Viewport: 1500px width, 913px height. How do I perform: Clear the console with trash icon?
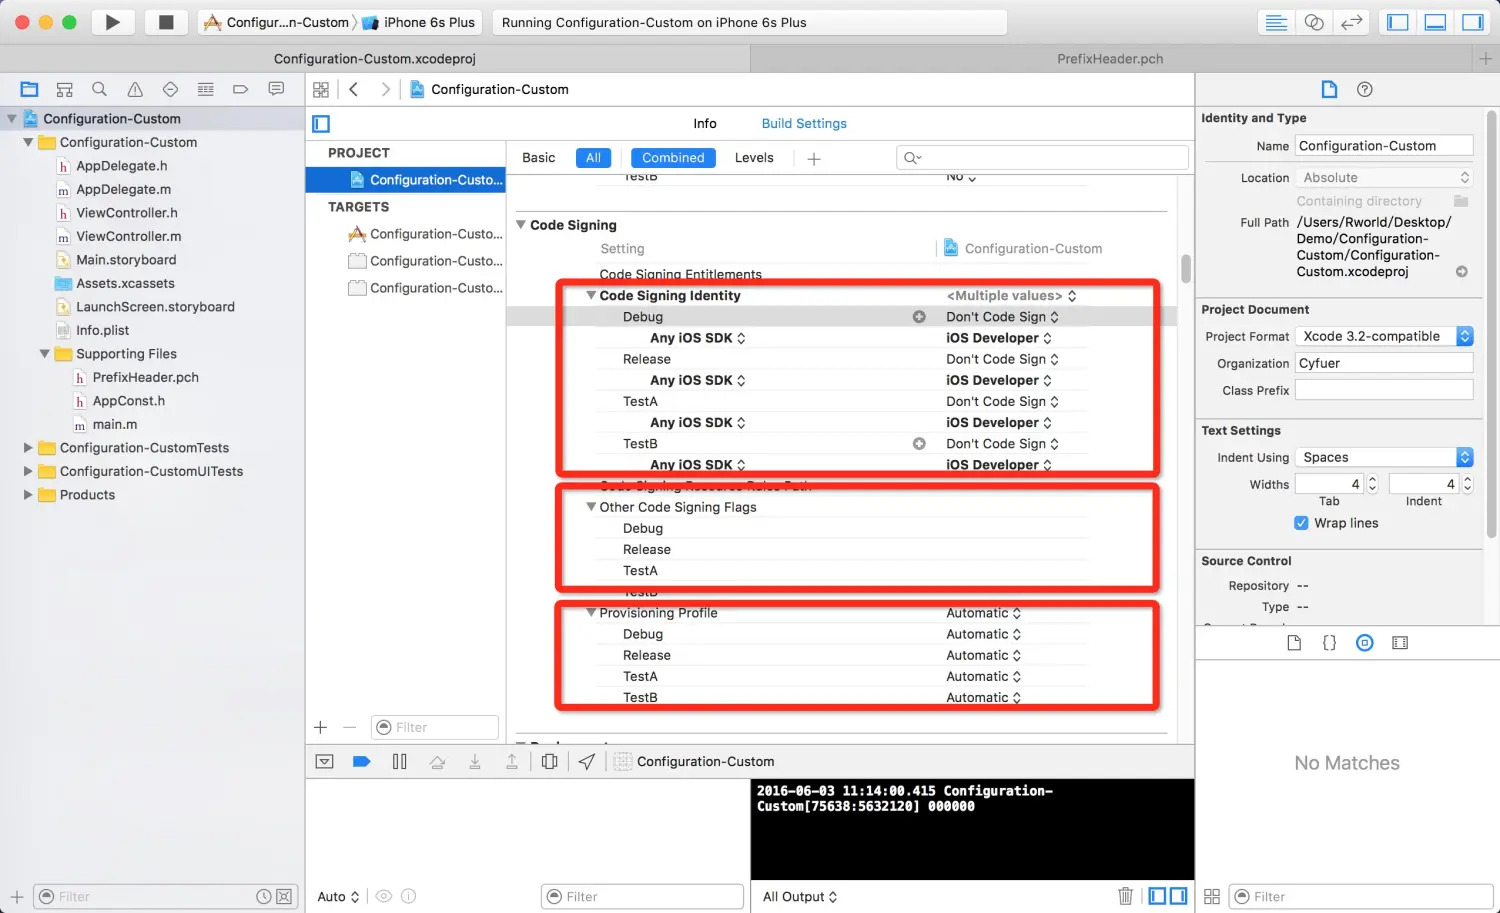click(1125, 896)
